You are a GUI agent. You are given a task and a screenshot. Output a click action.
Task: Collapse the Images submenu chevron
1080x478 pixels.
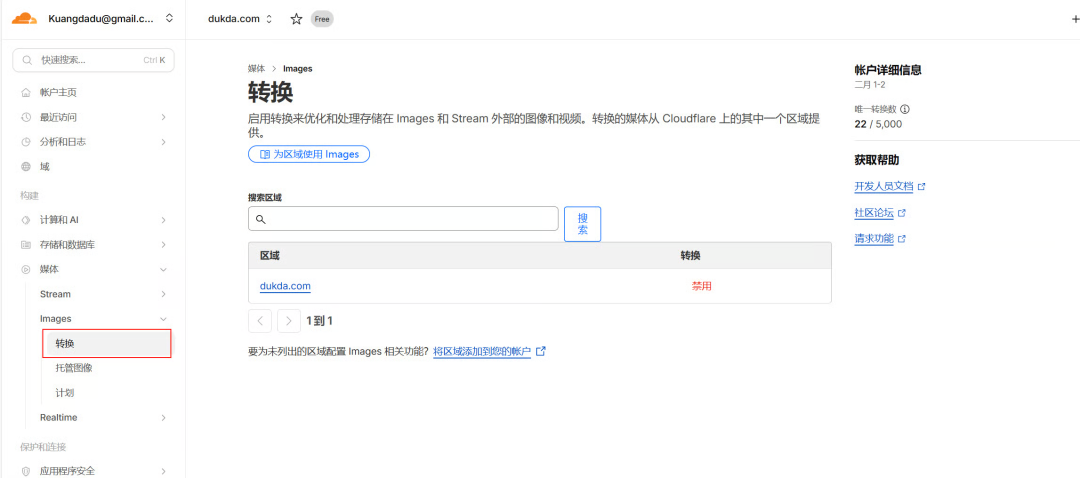pyautogui.click(x=163, y=319)
